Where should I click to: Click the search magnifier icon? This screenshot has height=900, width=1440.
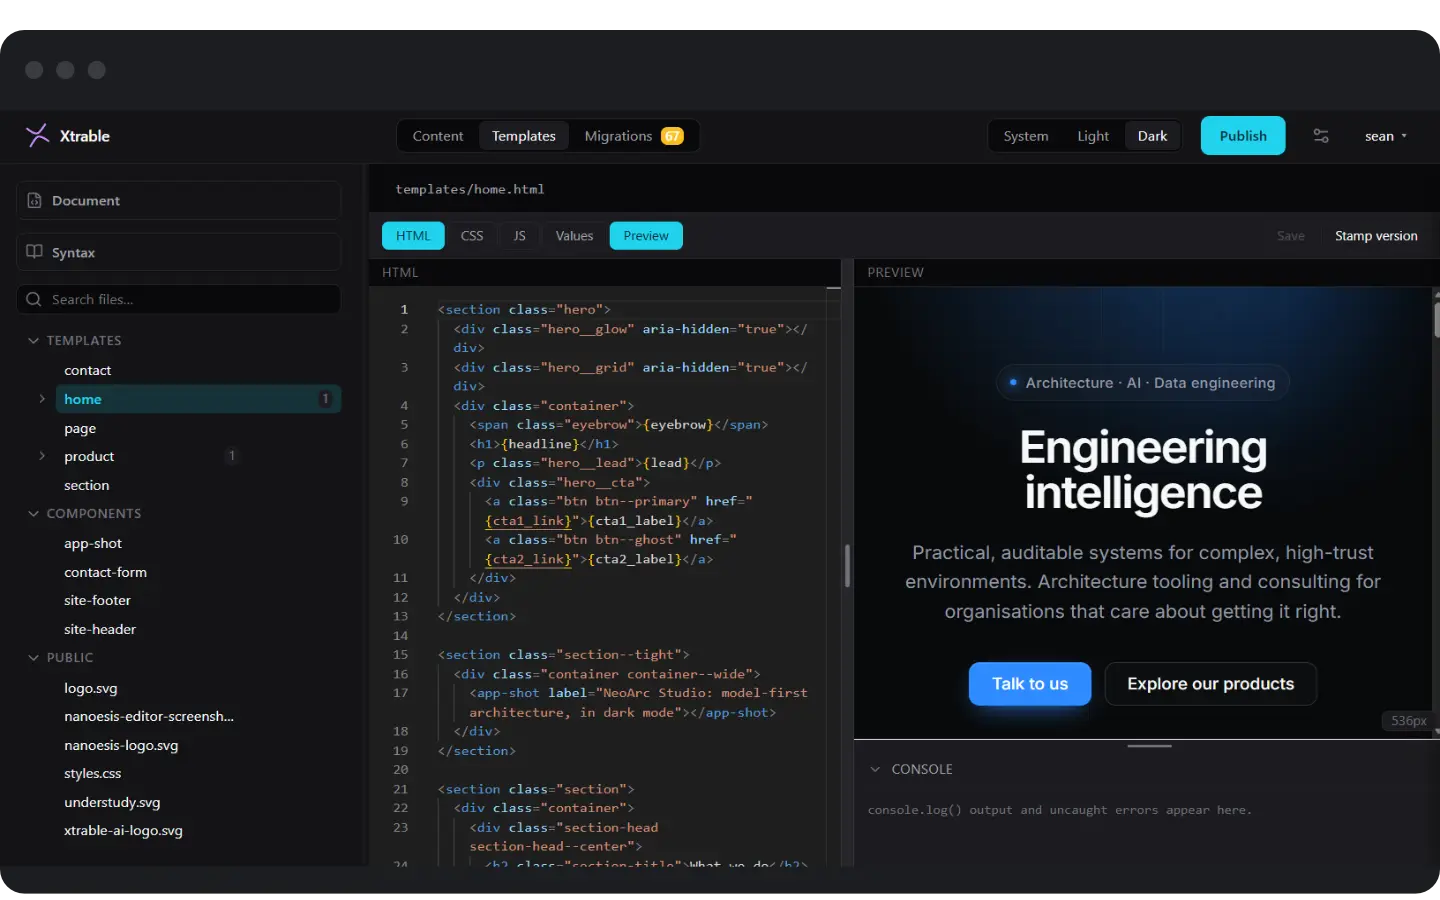click(34, 299)
